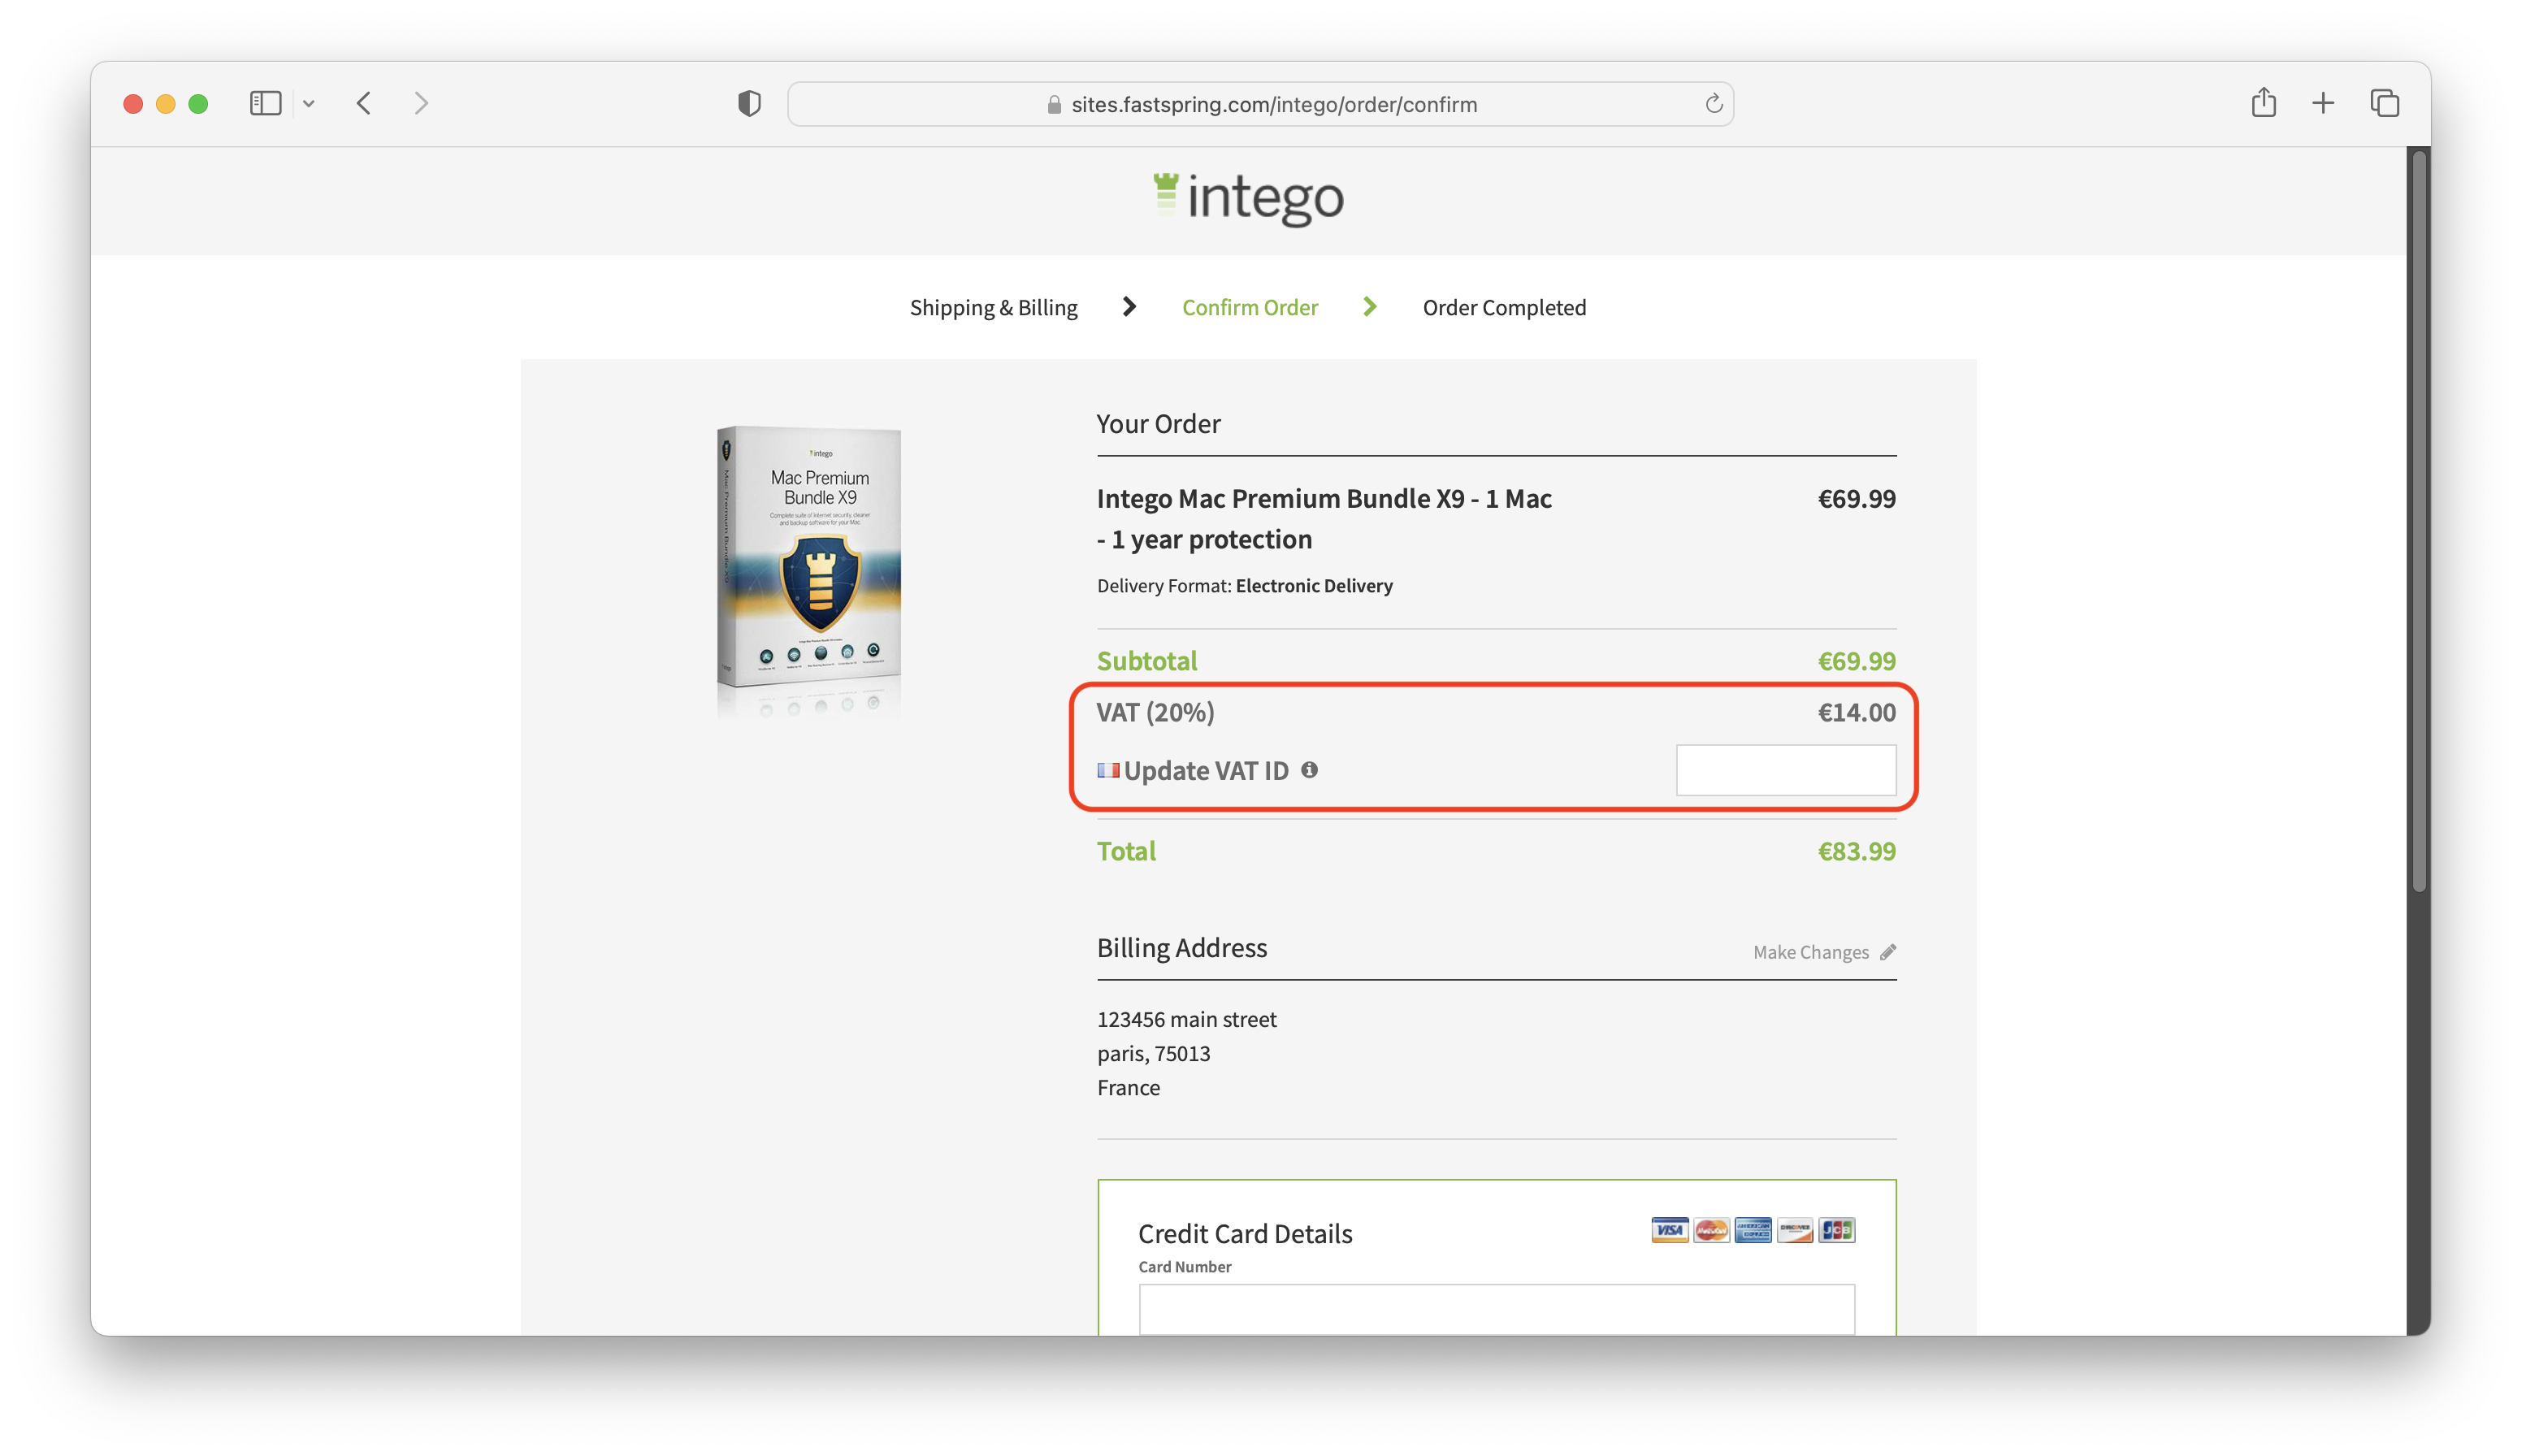Viewport: 2522px width, 1456px height.
Task: Click the Card Number input field
Action: [x=1496, y=1309]
